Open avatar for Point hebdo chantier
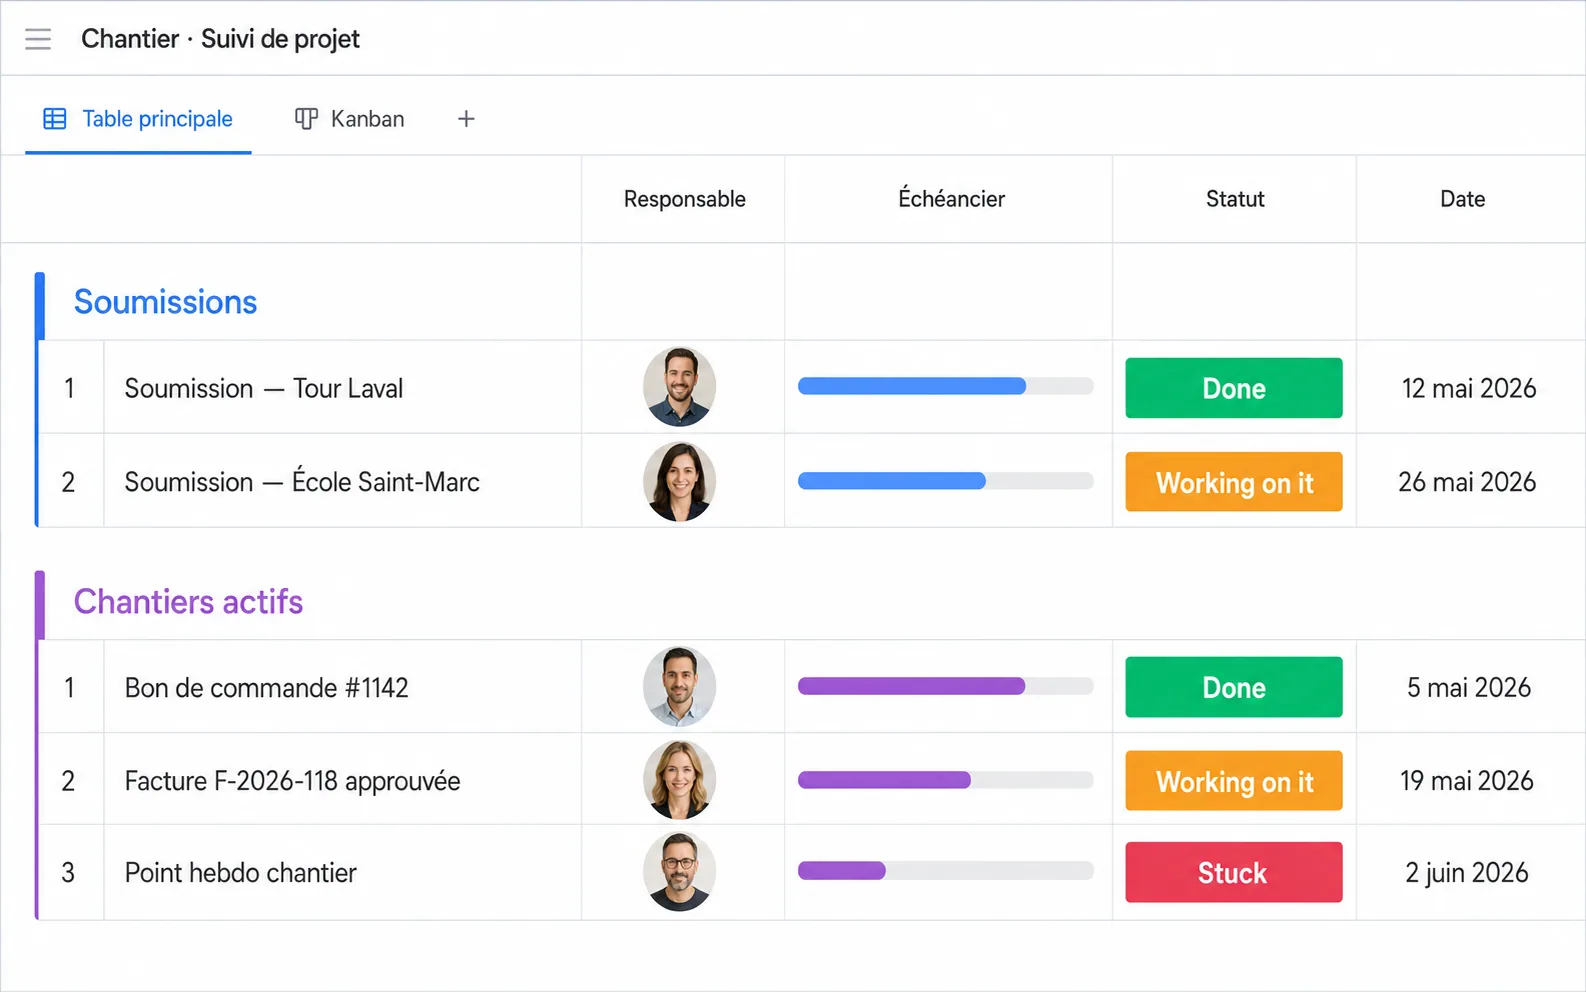 tap(680, 872)
